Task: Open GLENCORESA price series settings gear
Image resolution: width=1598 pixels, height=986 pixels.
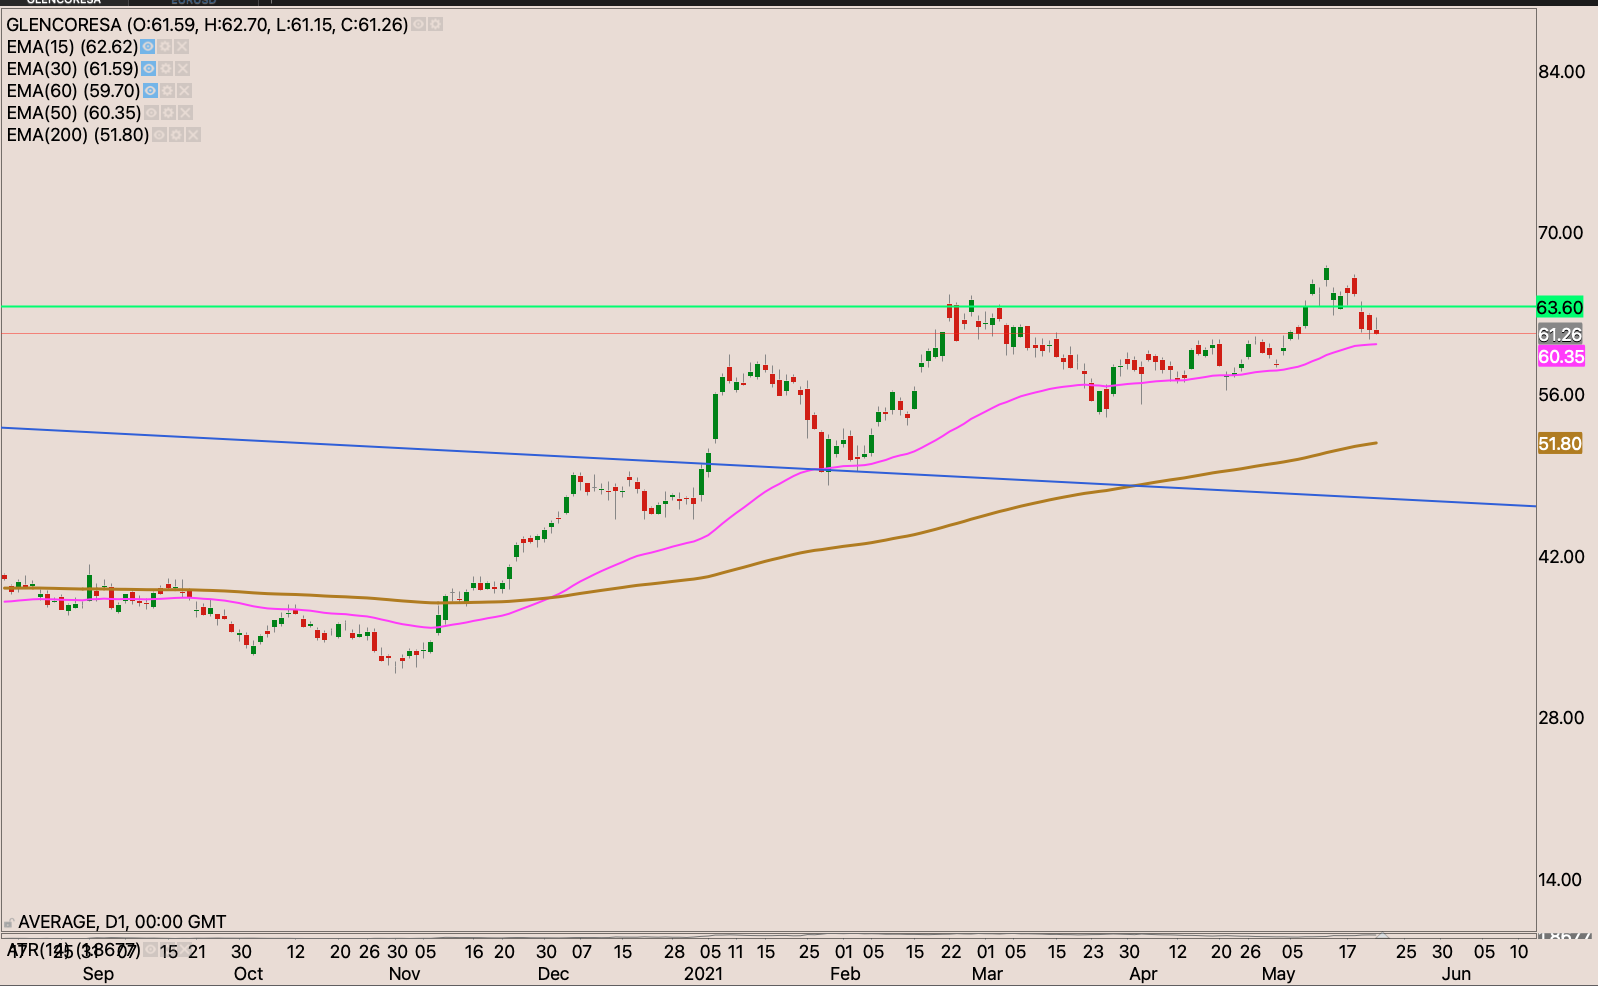Action: point(435,24)
